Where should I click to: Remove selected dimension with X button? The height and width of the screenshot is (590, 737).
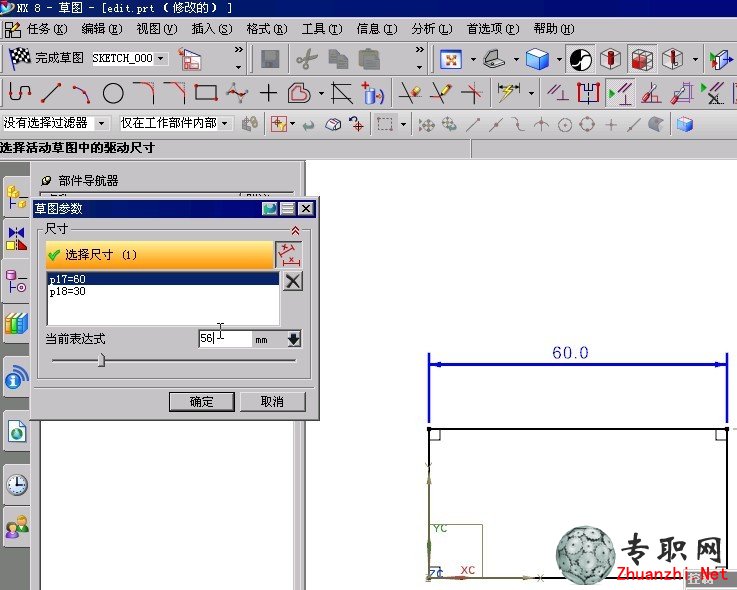pos(293,282)
